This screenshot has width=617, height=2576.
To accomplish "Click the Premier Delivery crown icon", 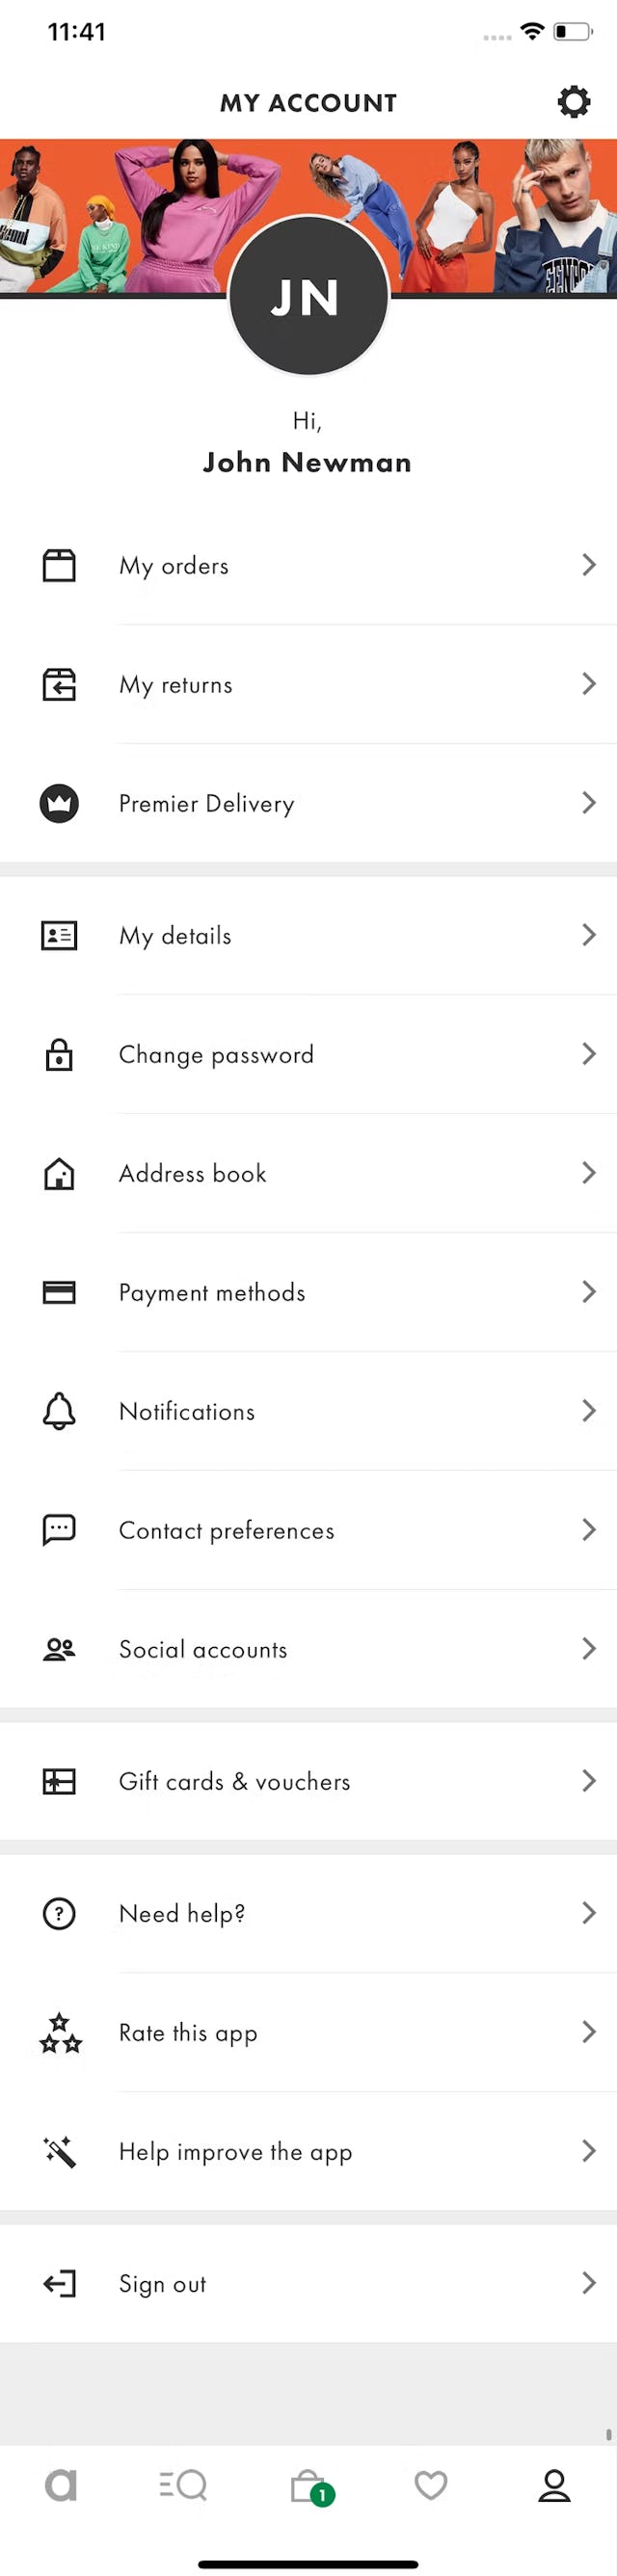I will [x=59, y=803].
